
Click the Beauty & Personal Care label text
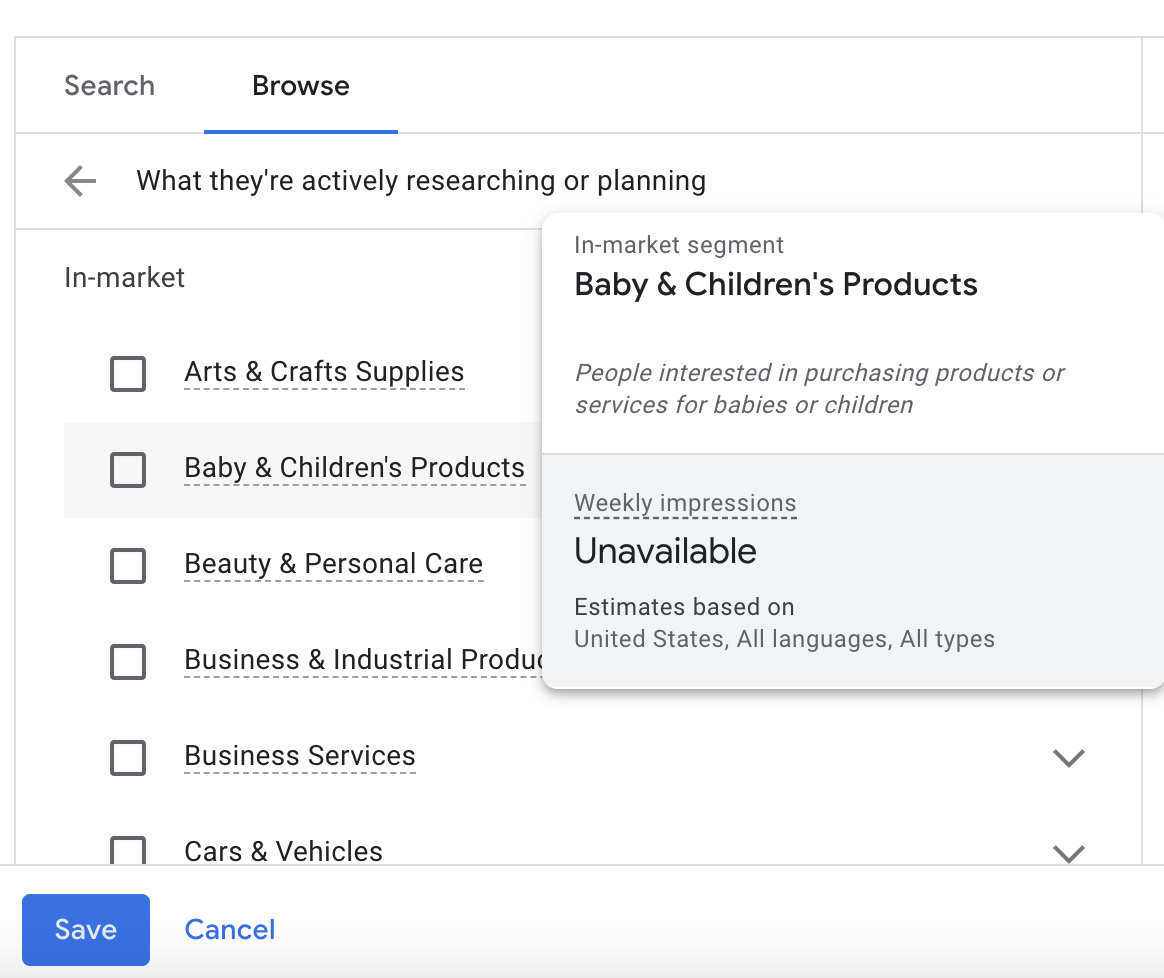tap(333, 564)
